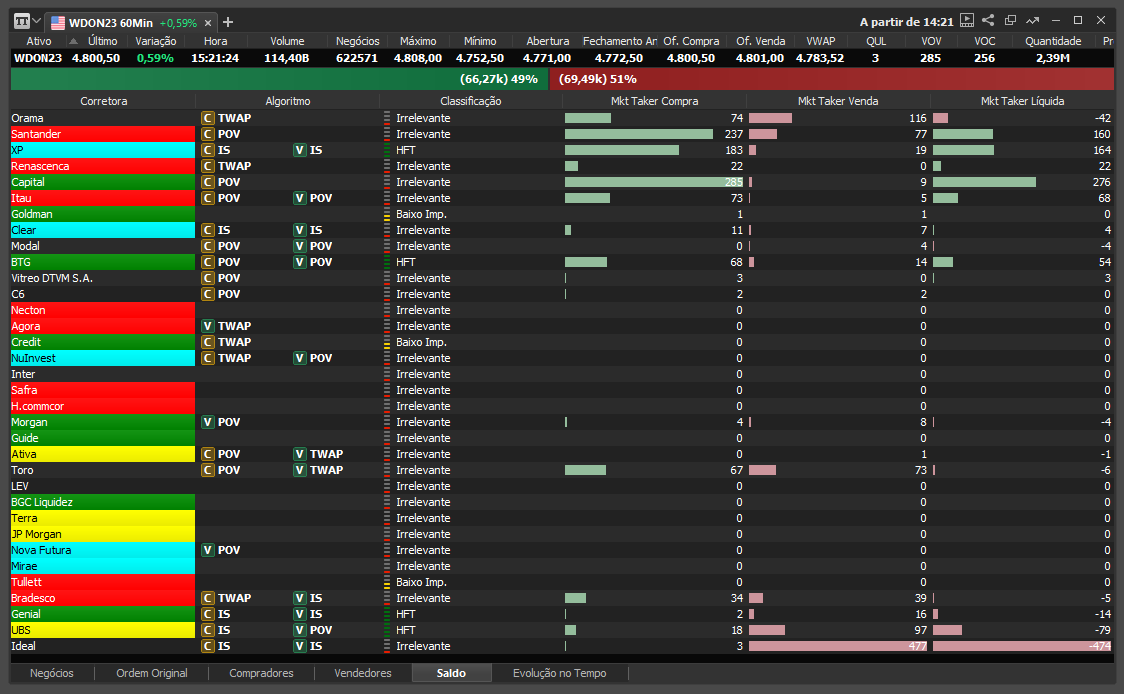Click the classification level indicator in Tullett row
The height and width of the screenshot is (694, 1124).
(x=387, y=582)
